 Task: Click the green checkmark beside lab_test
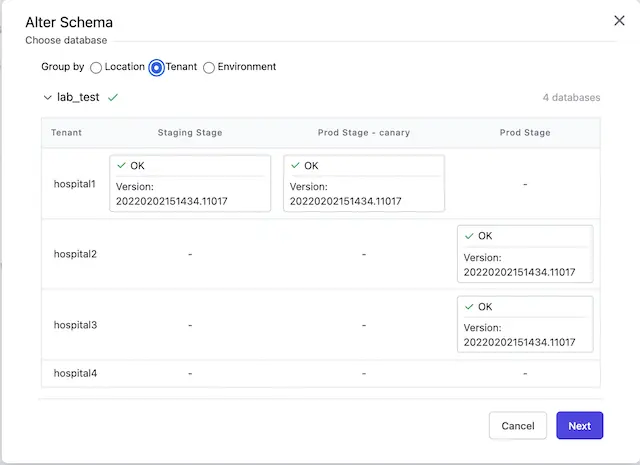pos(113,98)
